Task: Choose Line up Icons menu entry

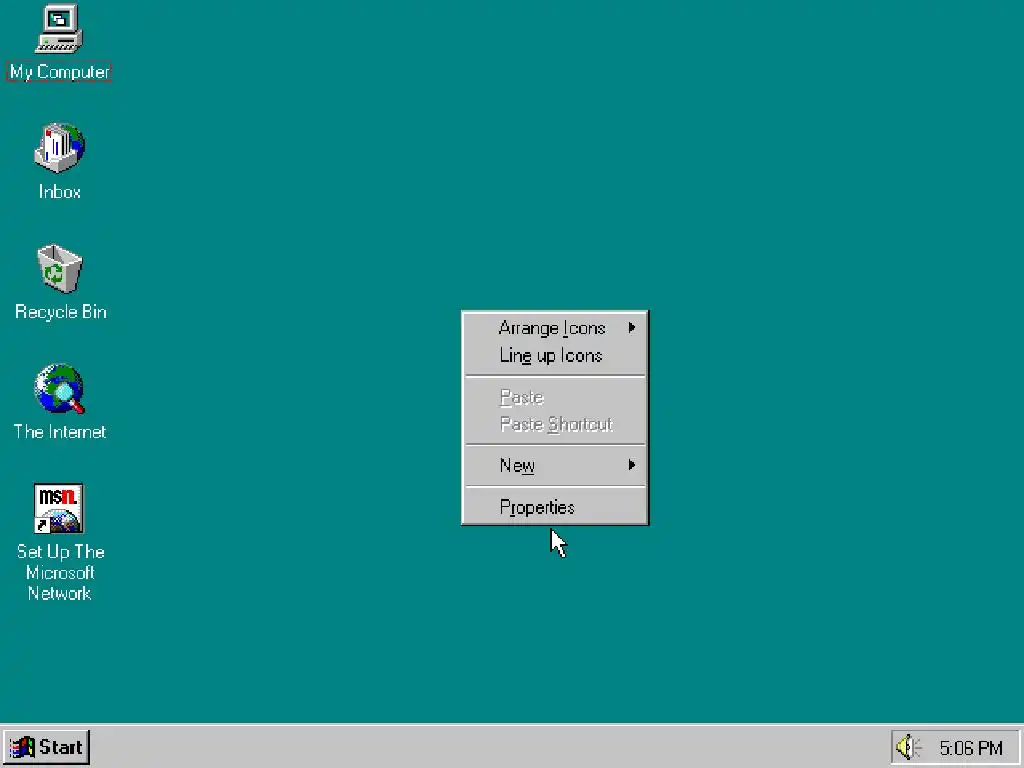Action: coord(554,356)
